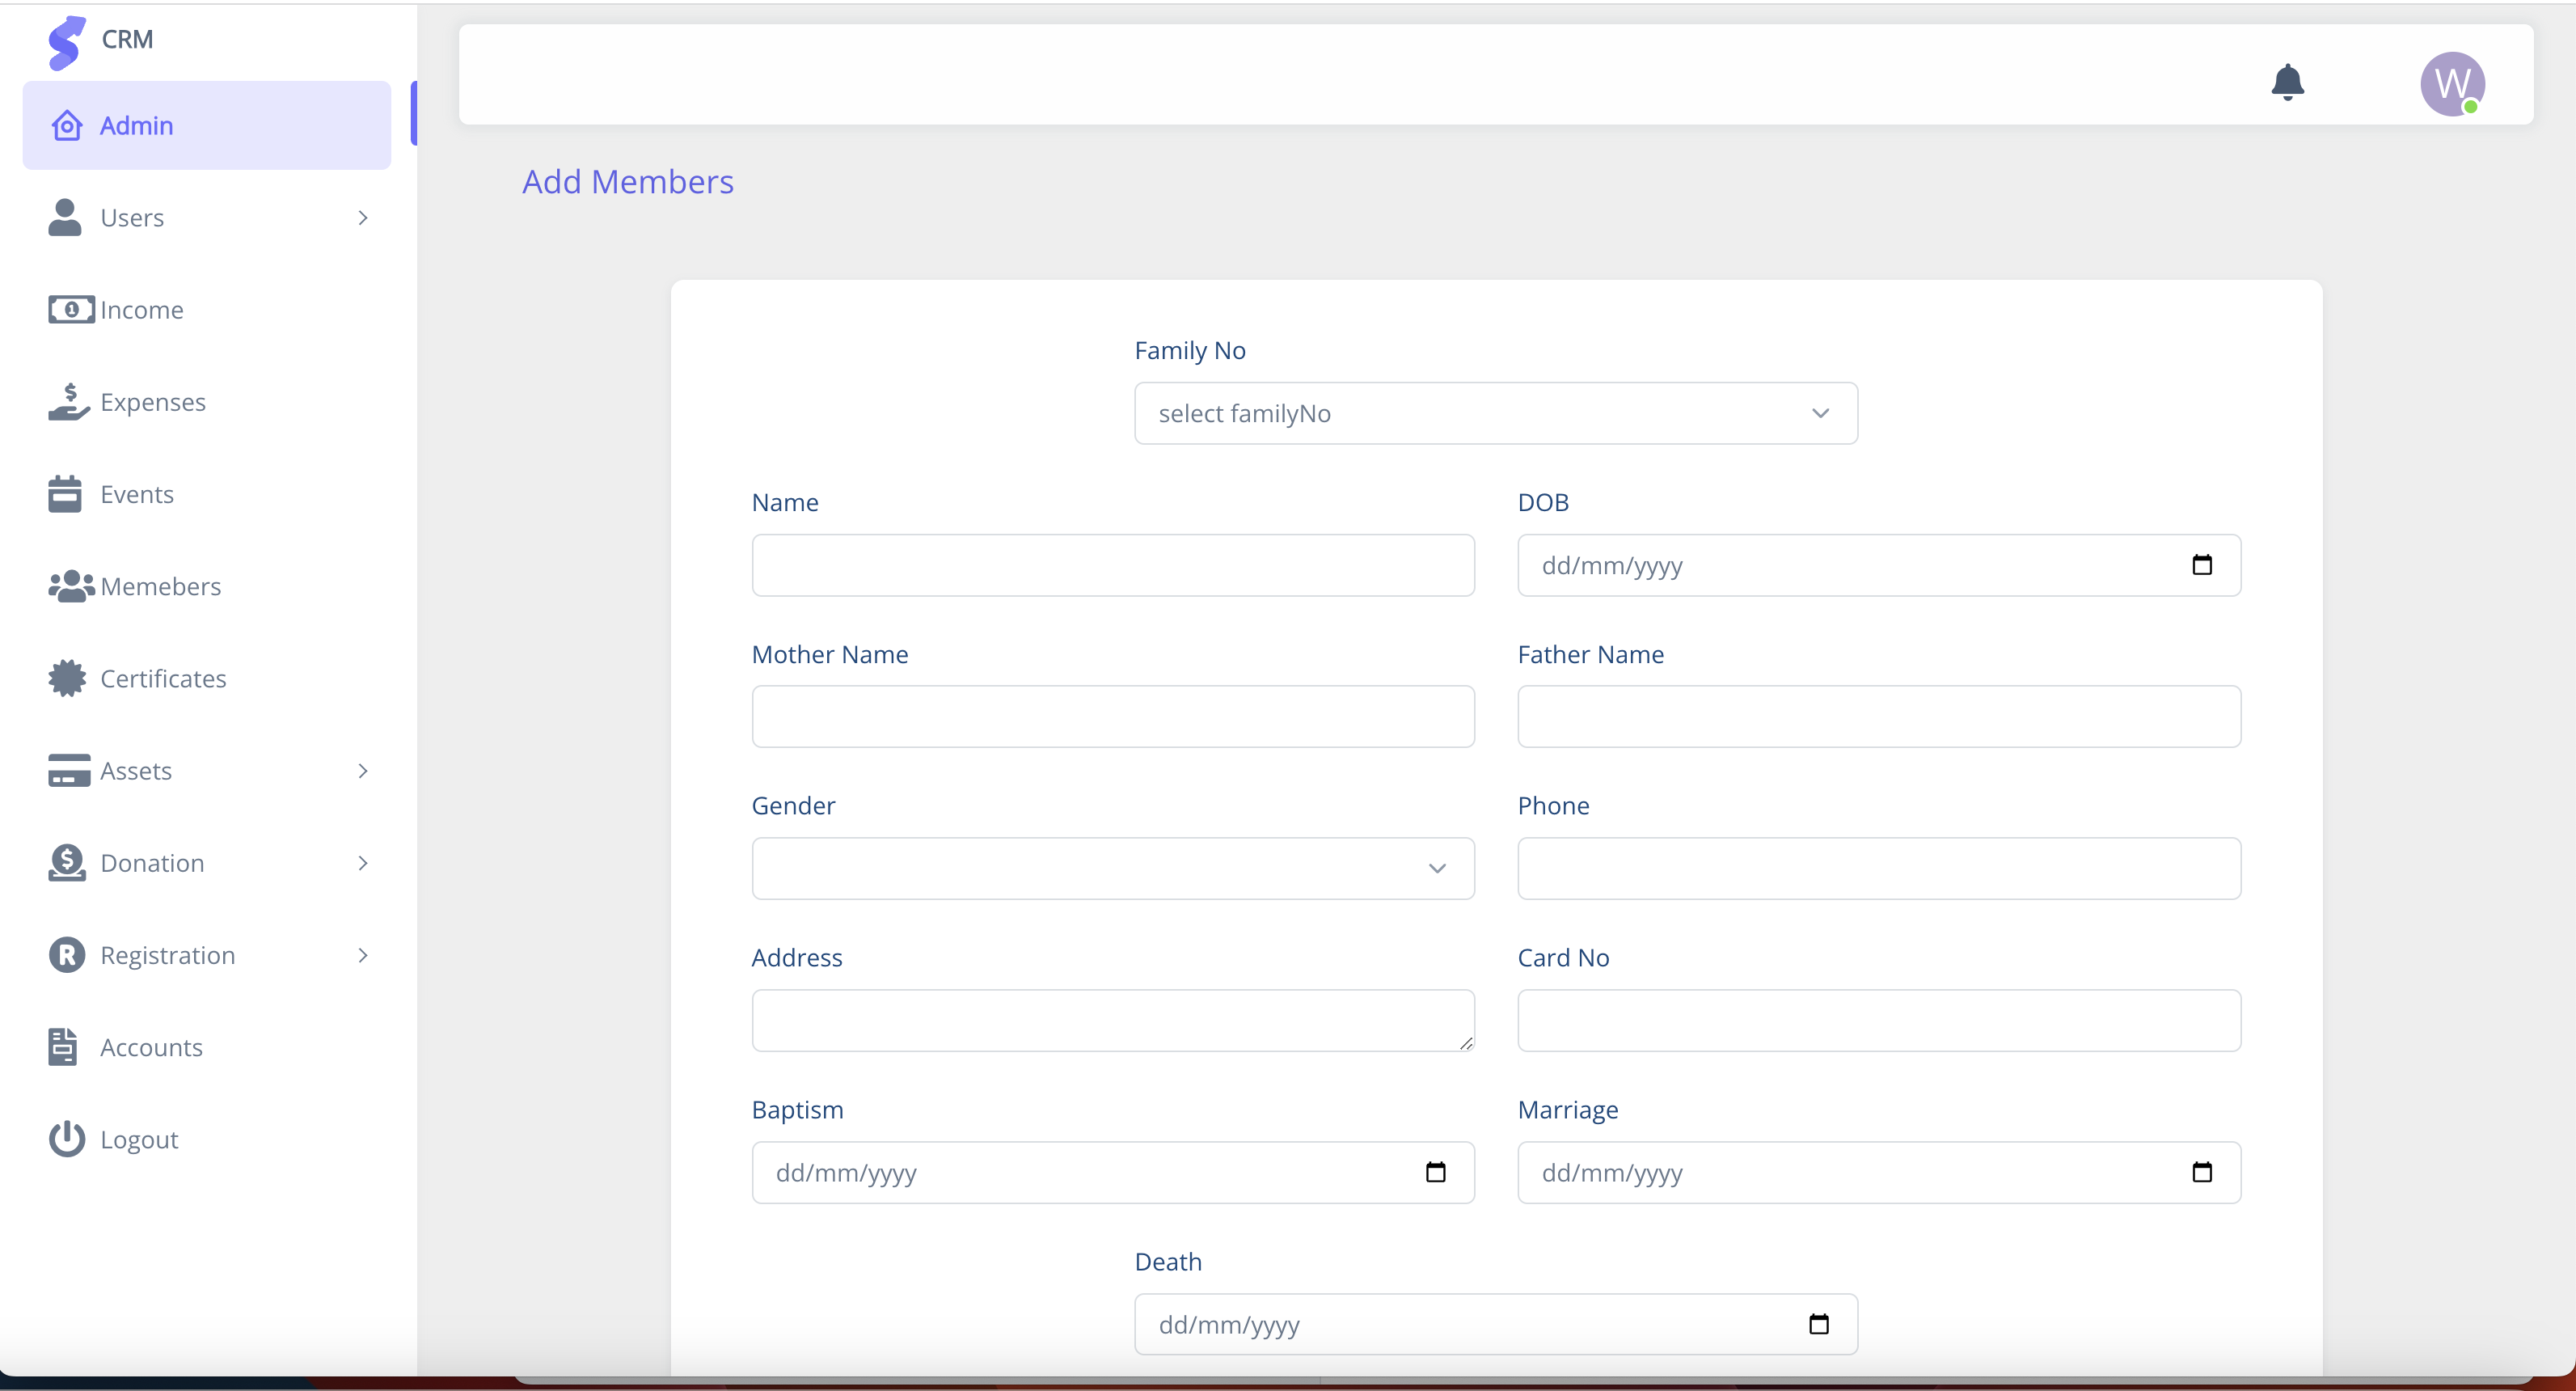Open the Accounts page link

pyautogui.click(x=151, y=1047)
